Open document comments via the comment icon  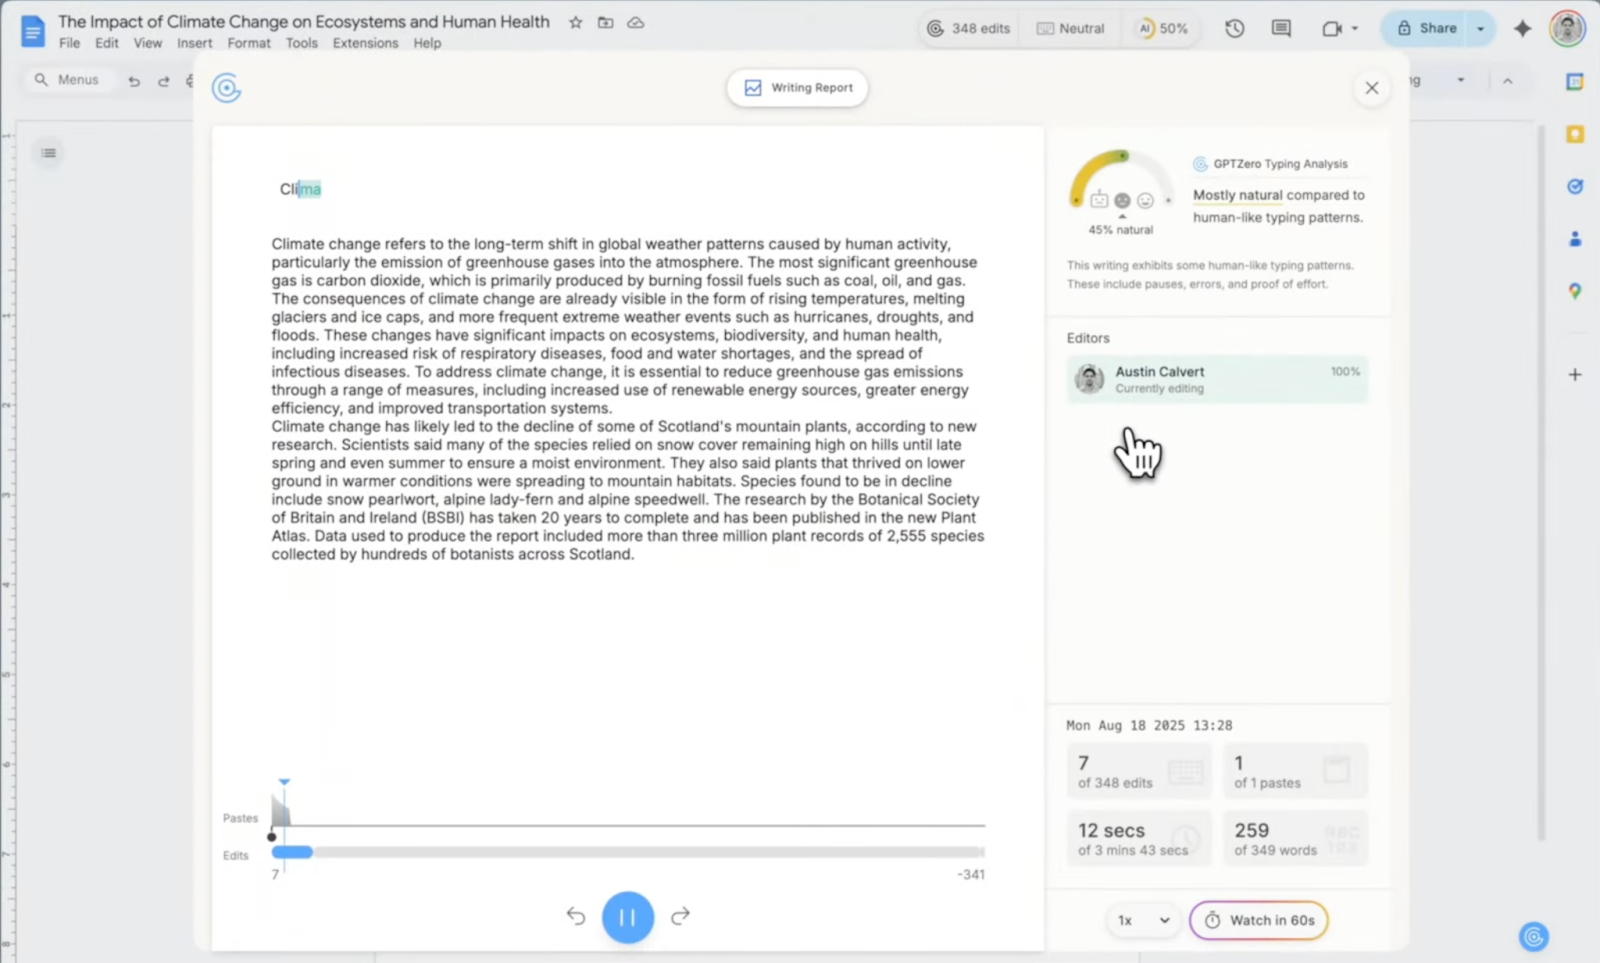pyautogui.click(x=1280, y=28)
